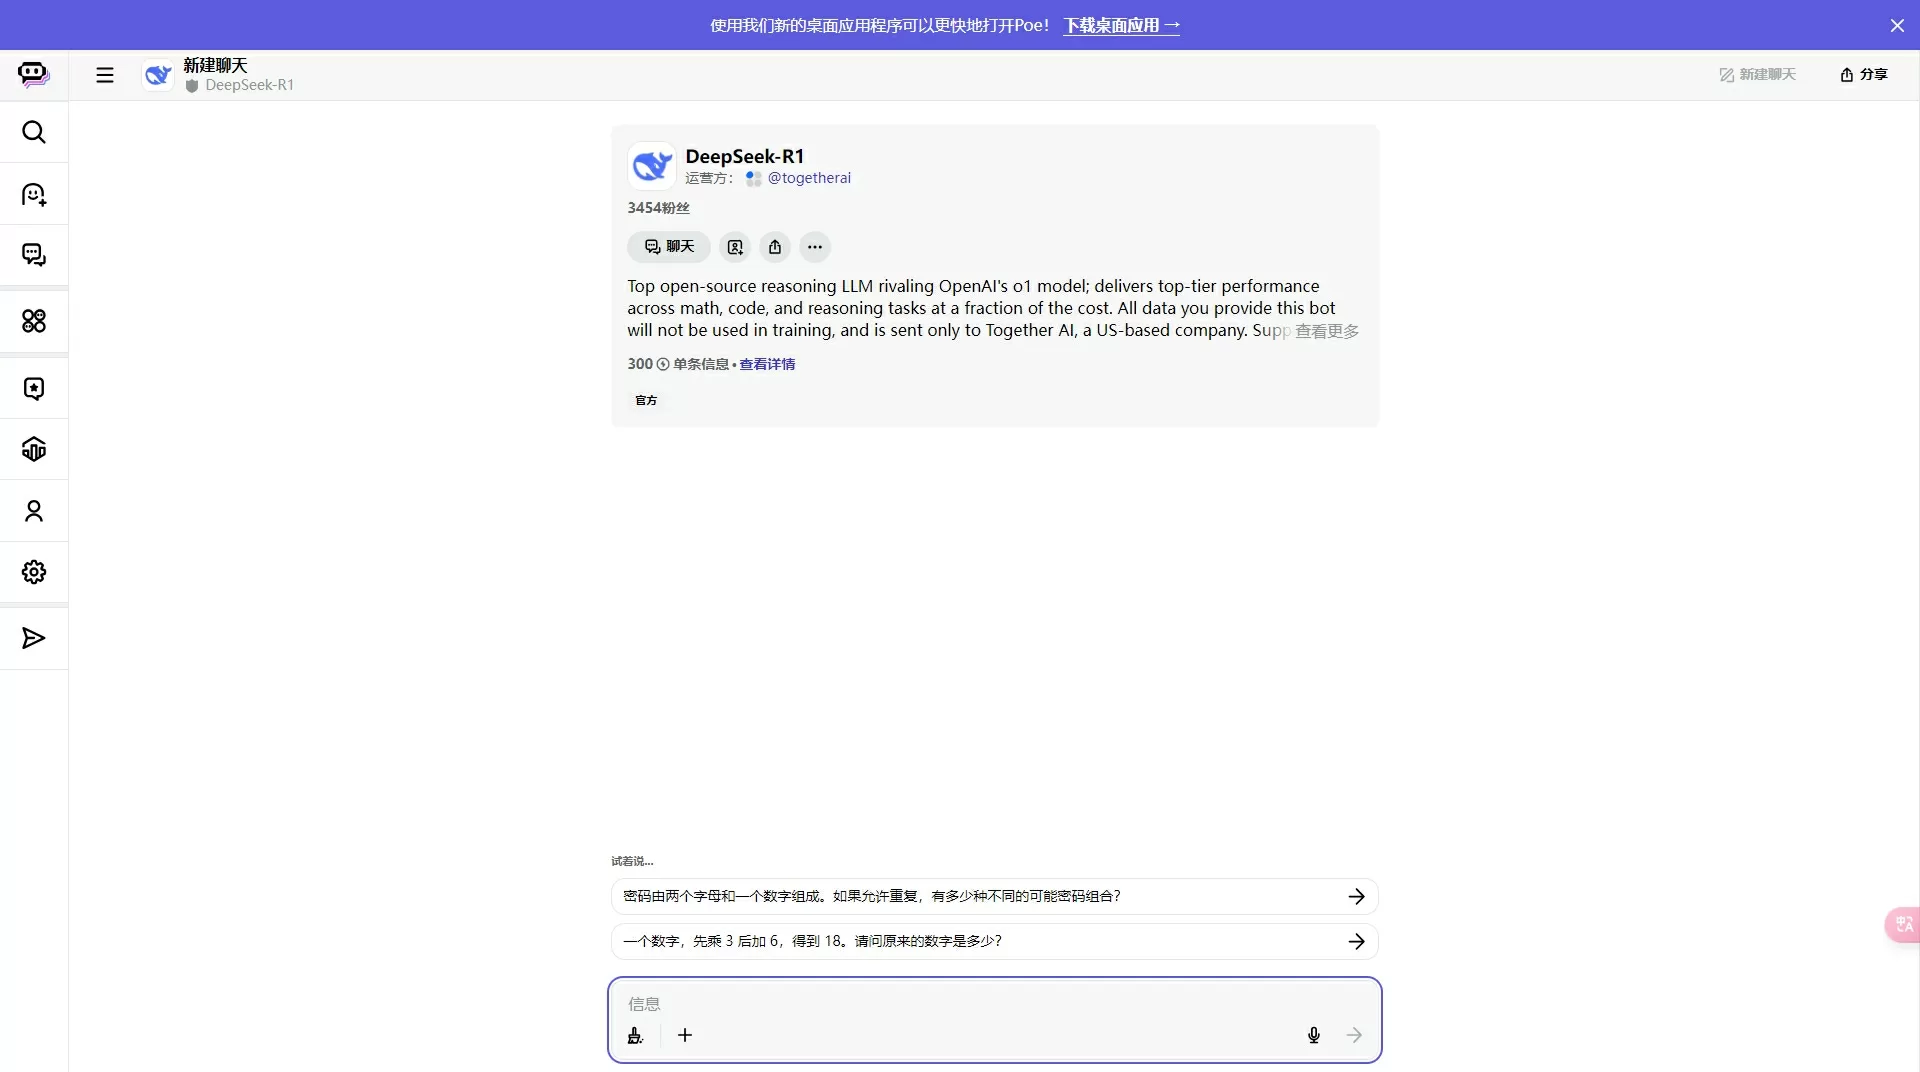Screen dimensions: 1920x1072
Task: Open the 查看详情 link
Action: [x=767, y=364]
